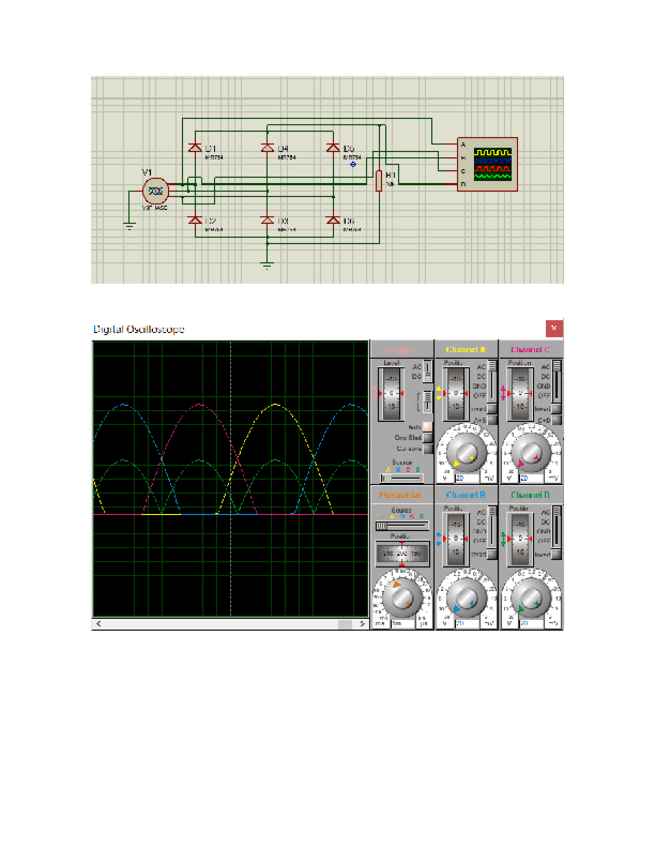Select diode D1 in the schematic
Screen dimensions: 655x848
tap(195, 147)
